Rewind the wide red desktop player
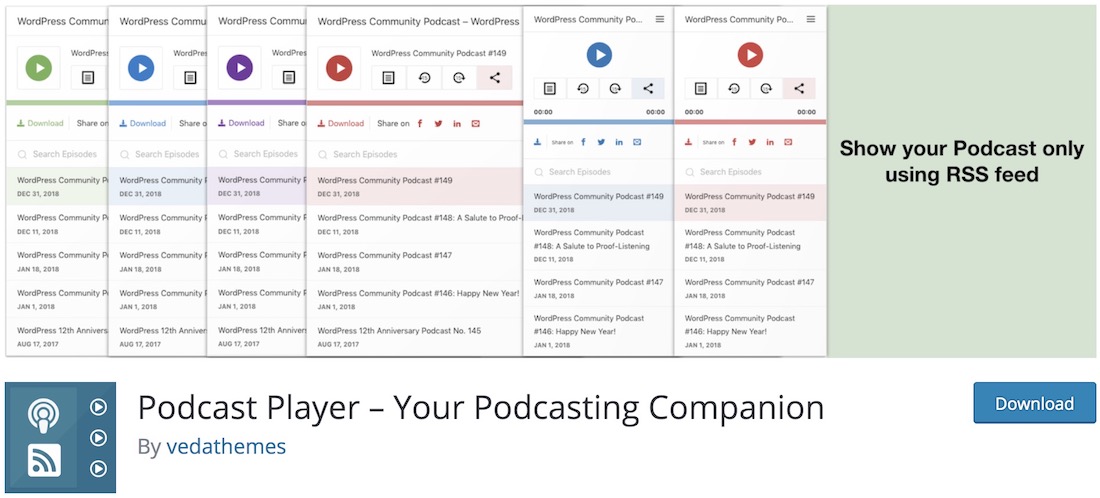 pos(424,78)
